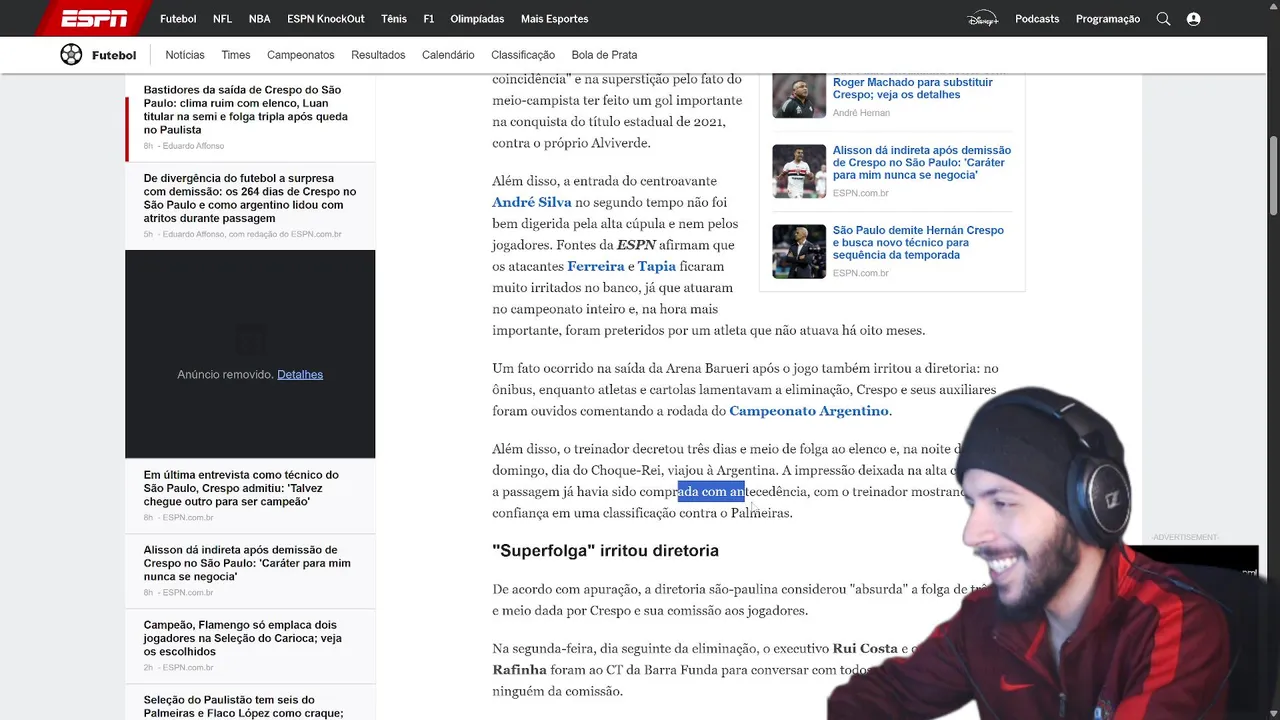Click Ferreira player link
This screenshot has width=1280, height=720.
coord(595,266)
